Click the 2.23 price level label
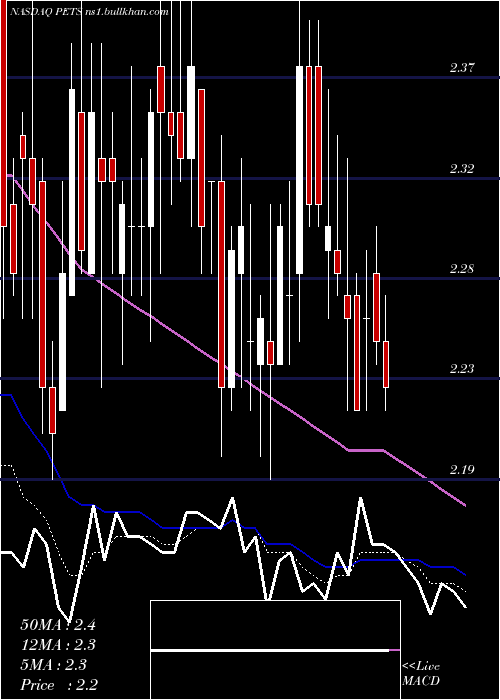Screen dimensions: 500x700 pyautogui.click(x=462, y=369)
